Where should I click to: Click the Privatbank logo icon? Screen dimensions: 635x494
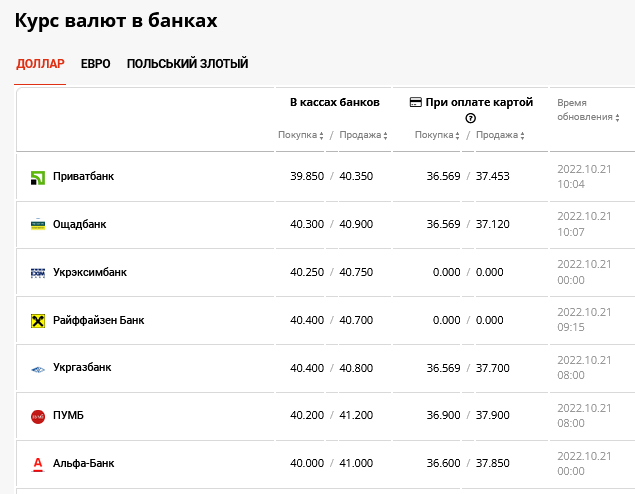(38, 177)
